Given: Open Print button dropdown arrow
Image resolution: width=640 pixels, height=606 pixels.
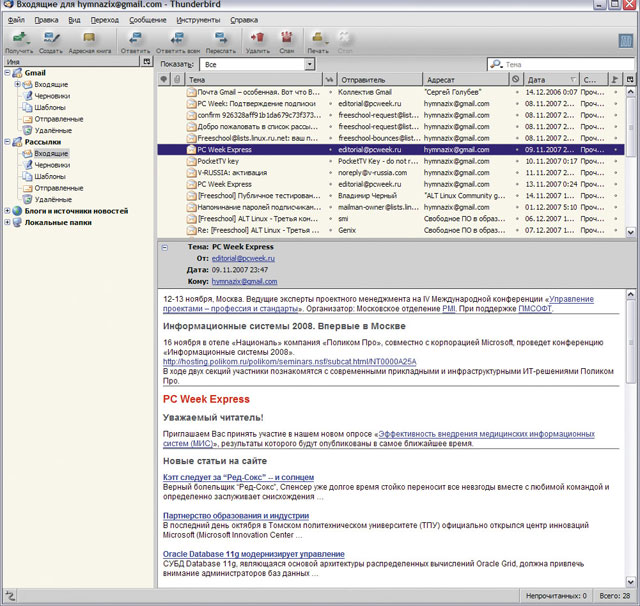Looking at the screenshot, I should pyautogui.click(x=327, y=42).
